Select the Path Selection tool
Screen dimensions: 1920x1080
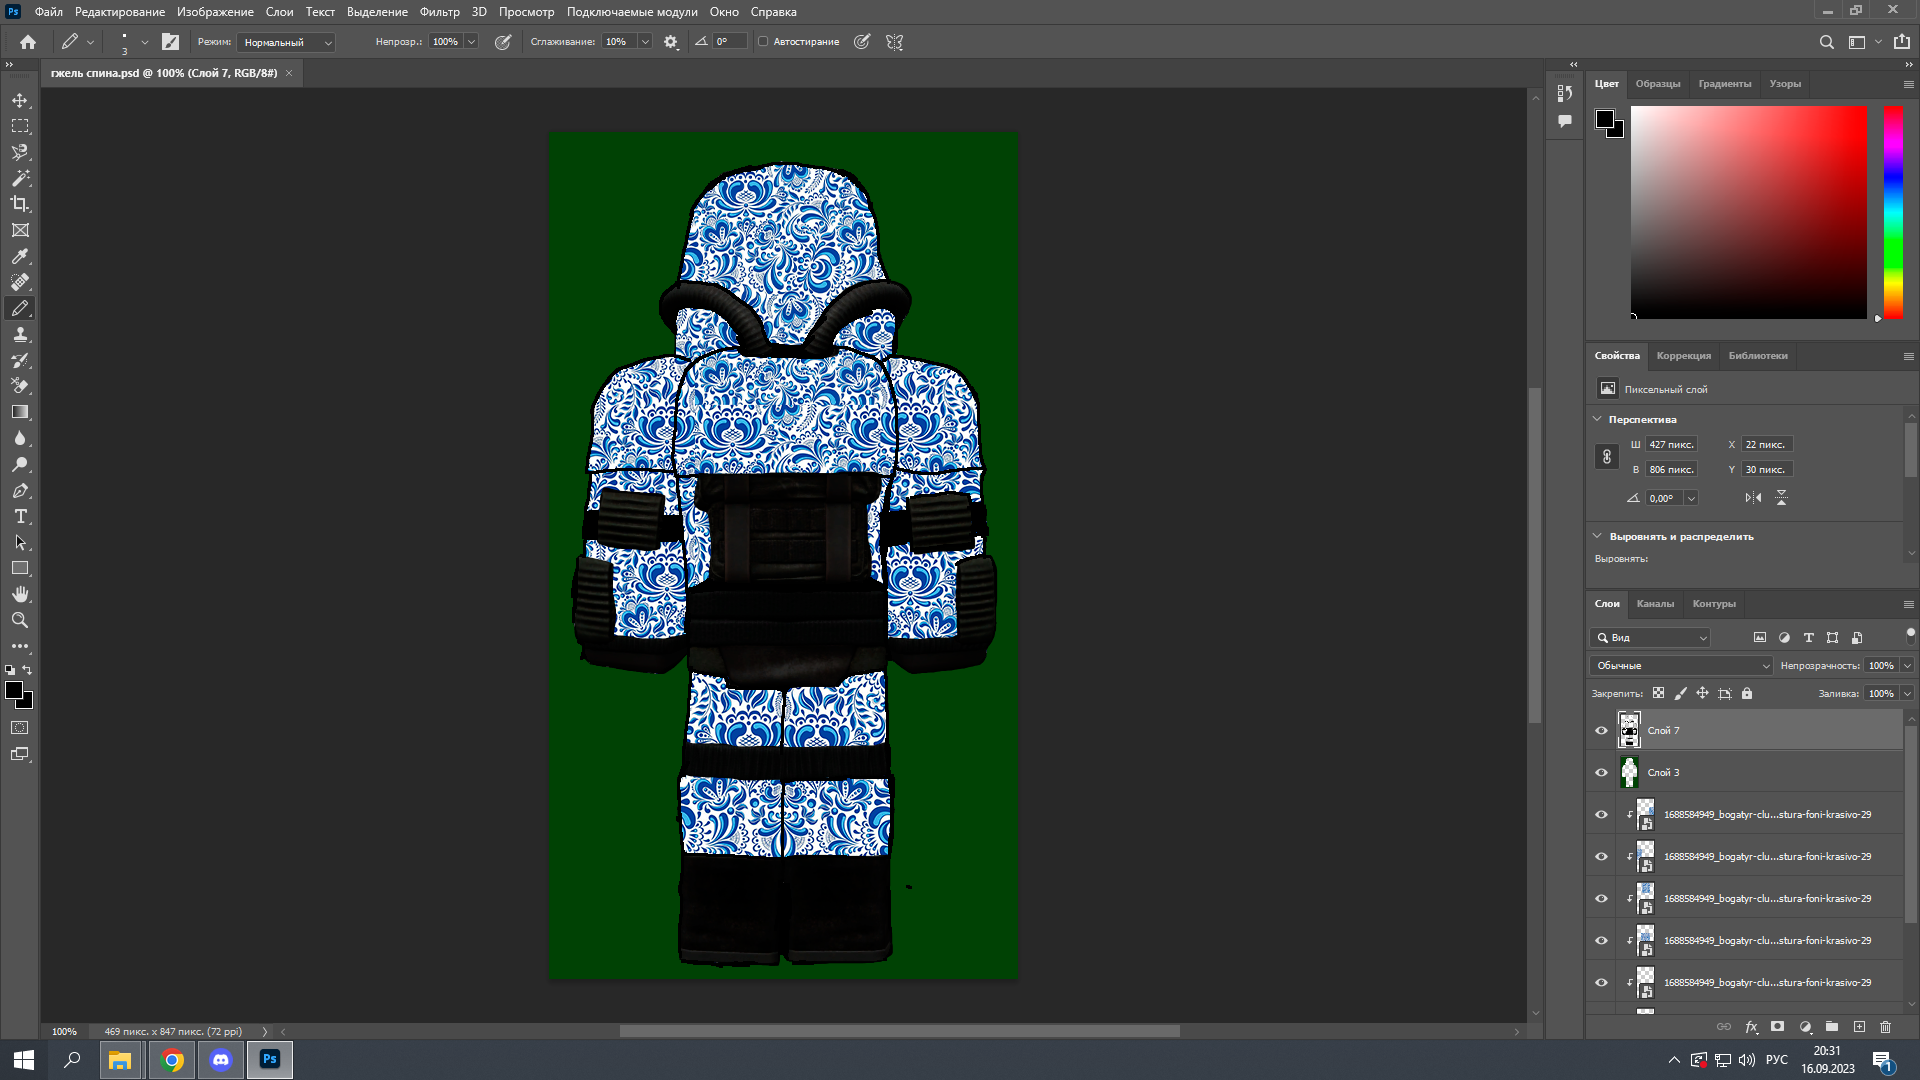click(20, 542)
